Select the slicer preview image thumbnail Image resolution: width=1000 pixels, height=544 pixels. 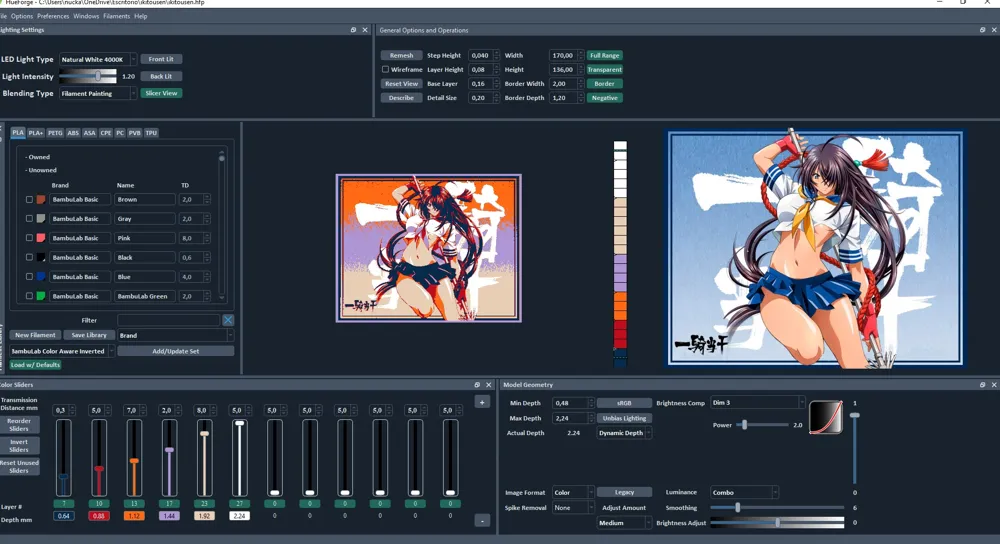pos(429,248)
